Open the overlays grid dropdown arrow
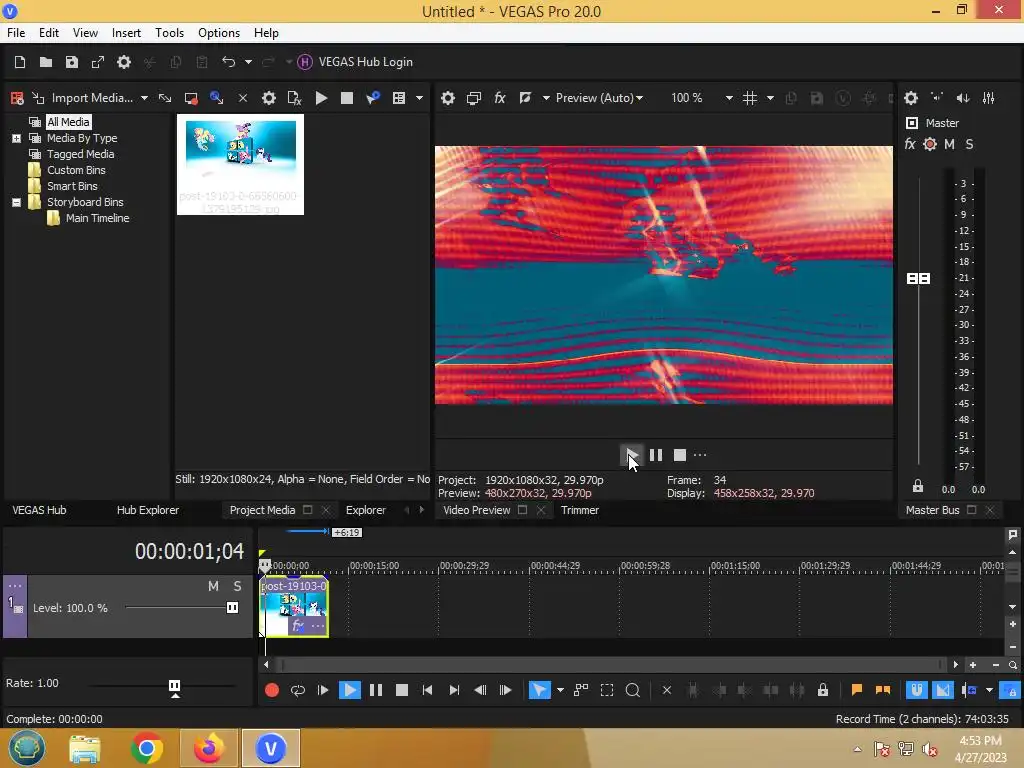1024x768 pixels. click(771, 98)
